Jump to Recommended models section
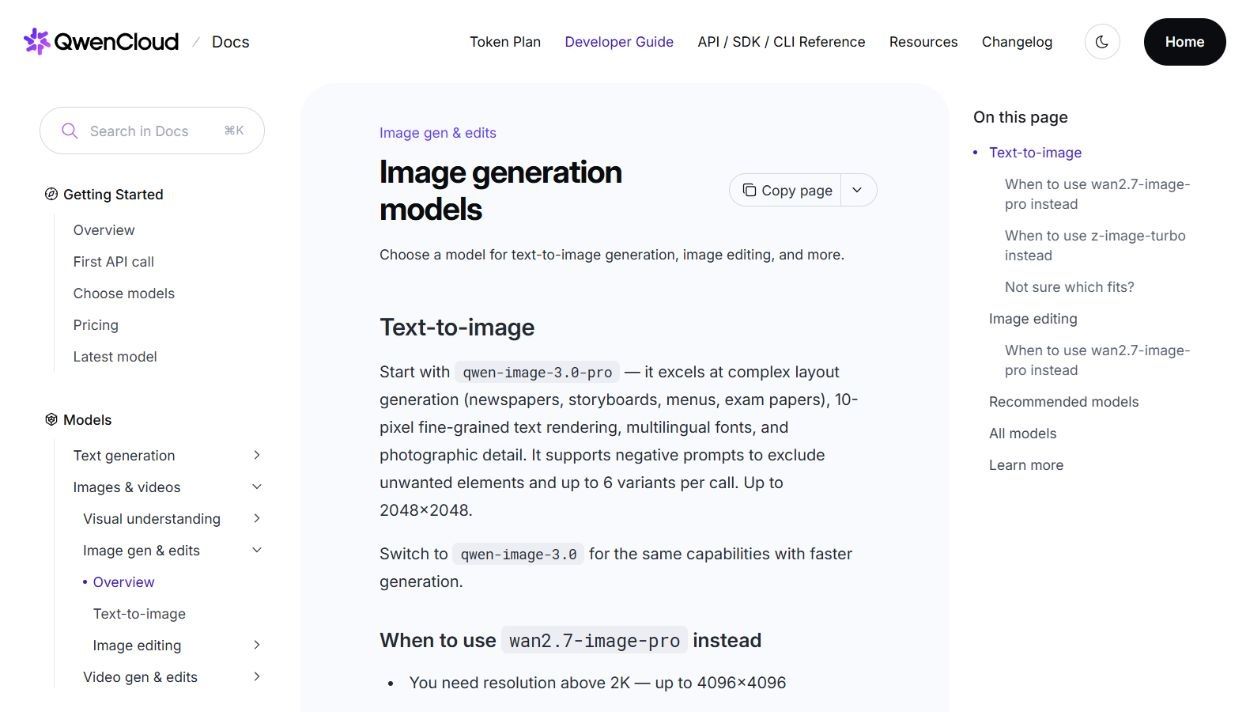Viewport: 1247px width, 712px height. (1064, 402)
